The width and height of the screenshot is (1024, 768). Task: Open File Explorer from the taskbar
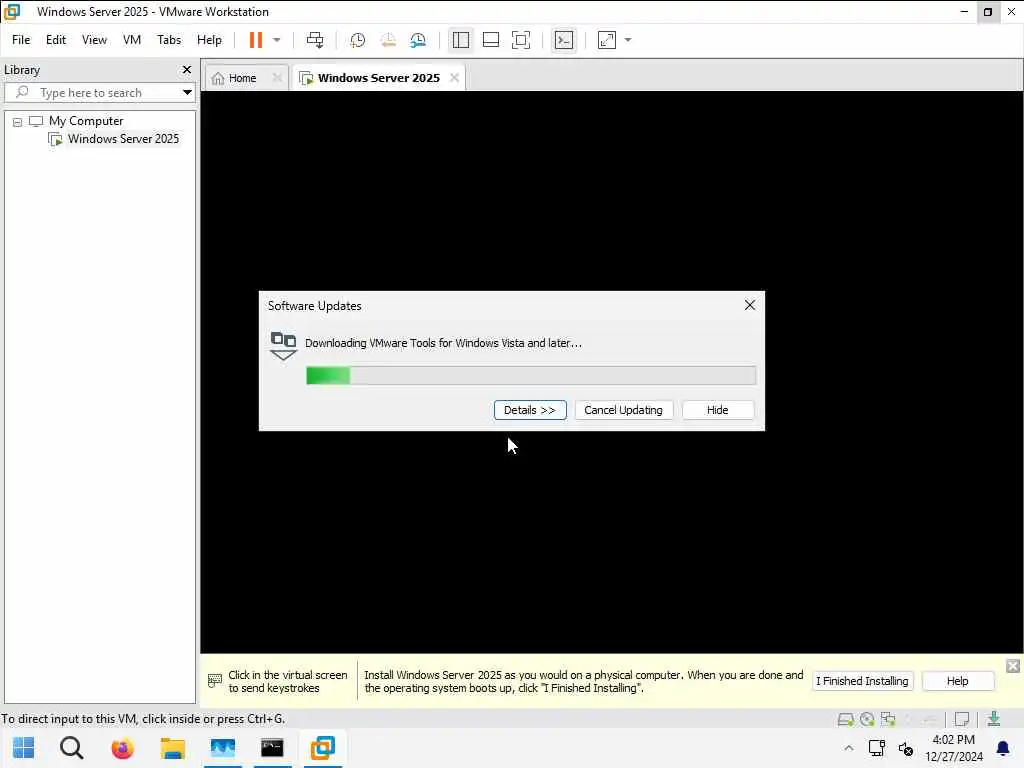(x=172, y=748)
